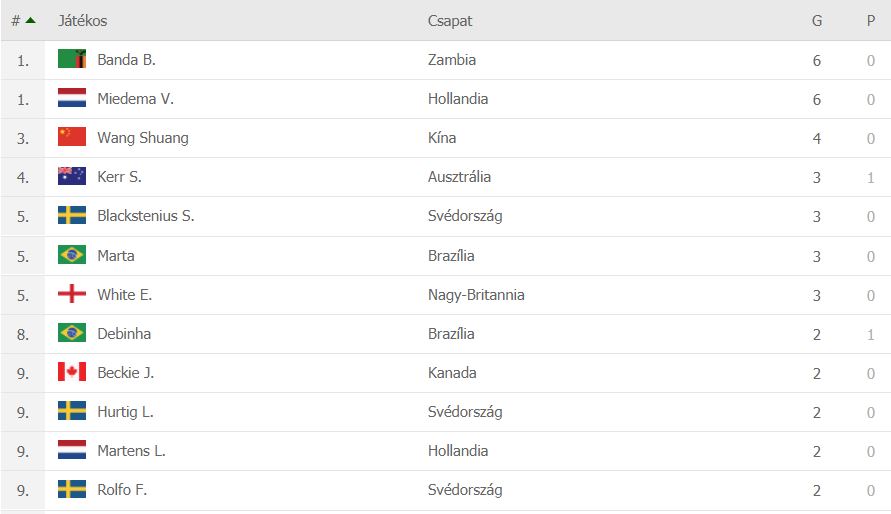Image resolution: width=891 pixels, height=514 pixels.
Task: Click the England flag next to White E.
Action: 72,294
